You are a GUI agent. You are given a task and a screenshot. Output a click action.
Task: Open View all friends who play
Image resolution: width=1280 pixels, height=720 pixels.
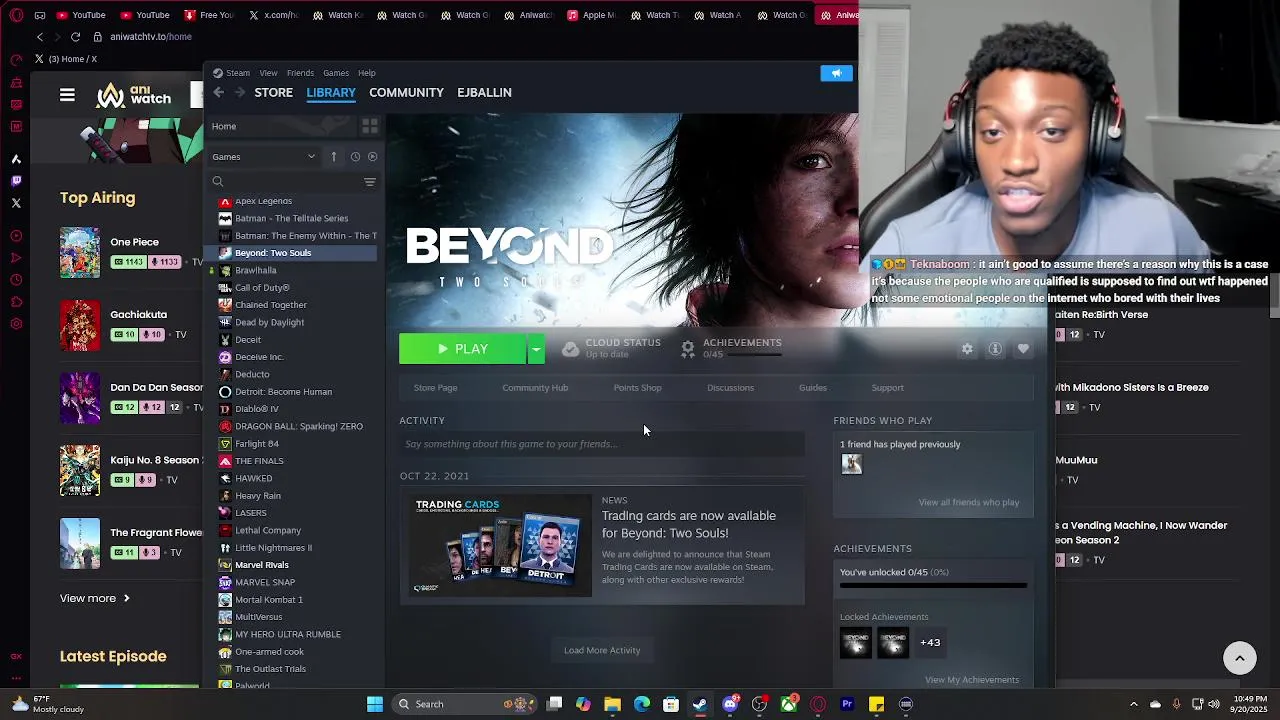[x=968, y=502]
